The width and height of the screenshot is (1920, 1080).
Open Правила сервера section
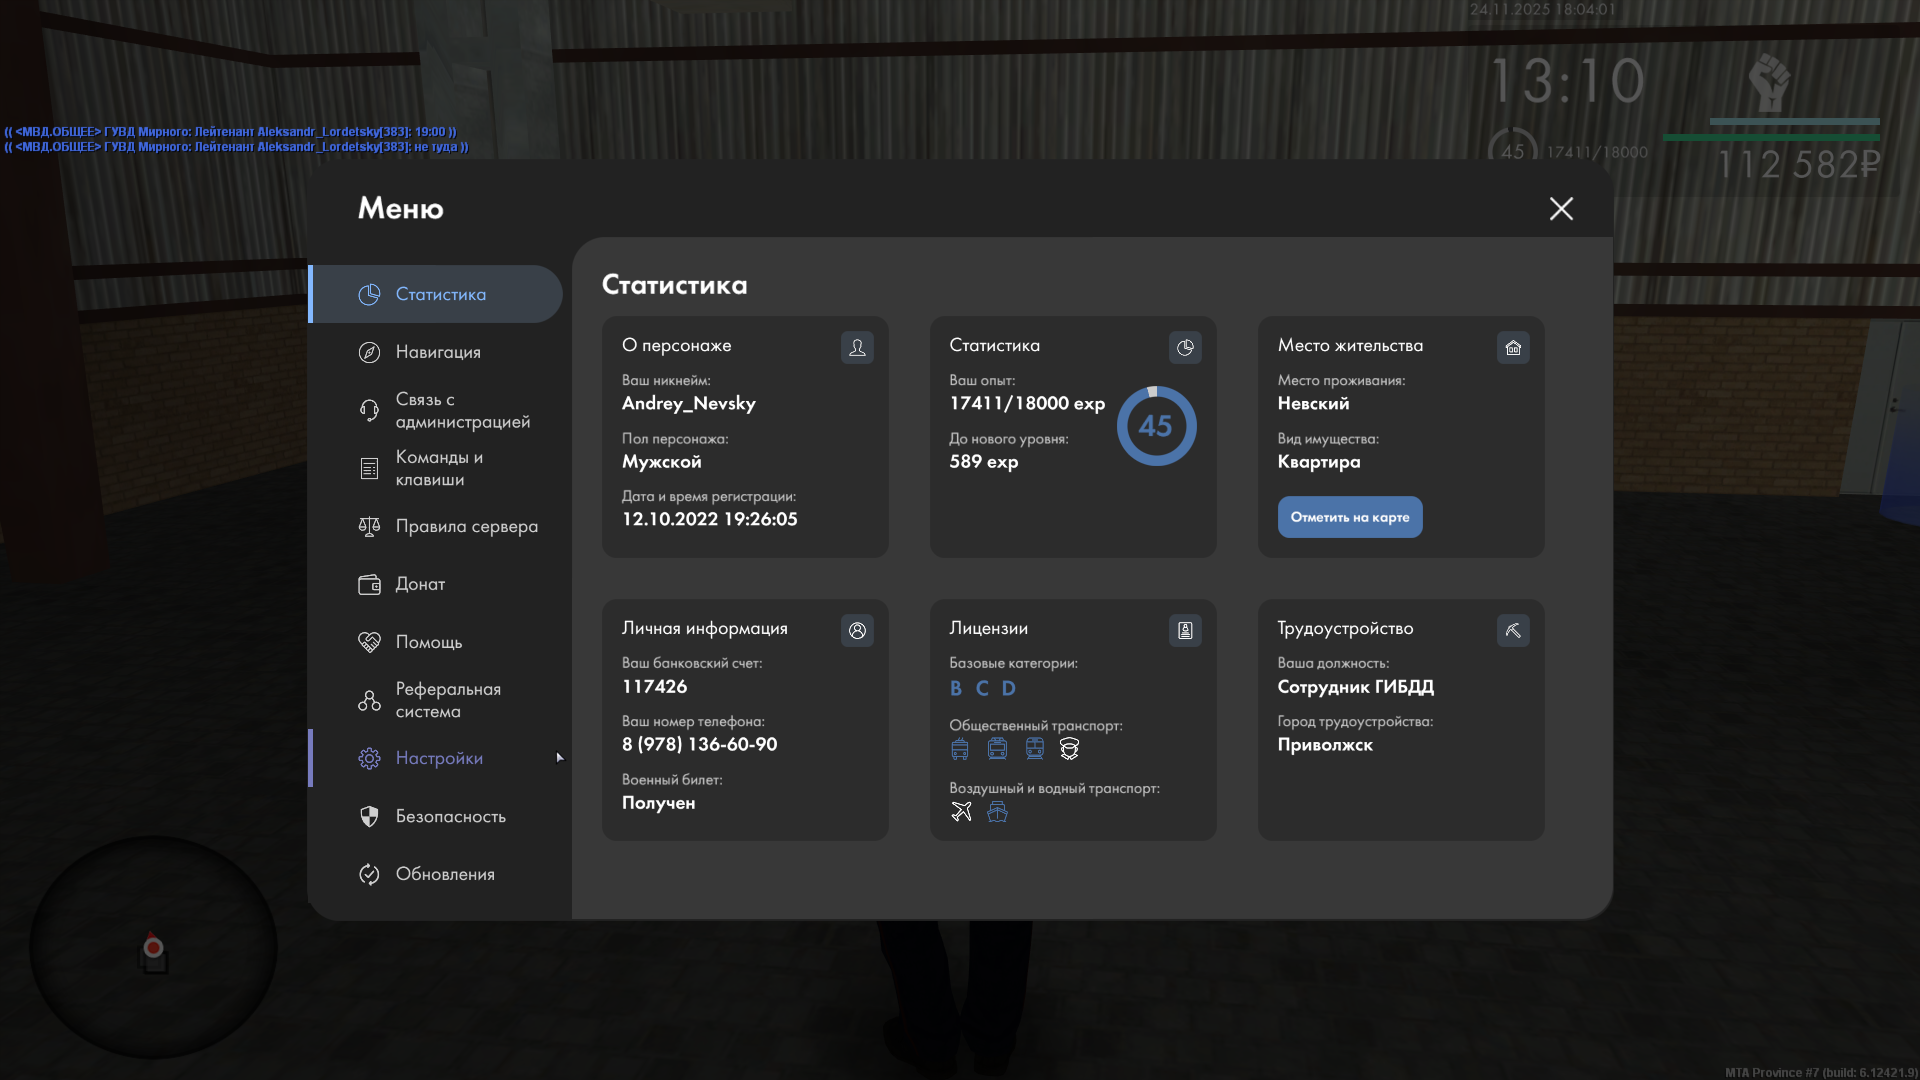point(466,526)
